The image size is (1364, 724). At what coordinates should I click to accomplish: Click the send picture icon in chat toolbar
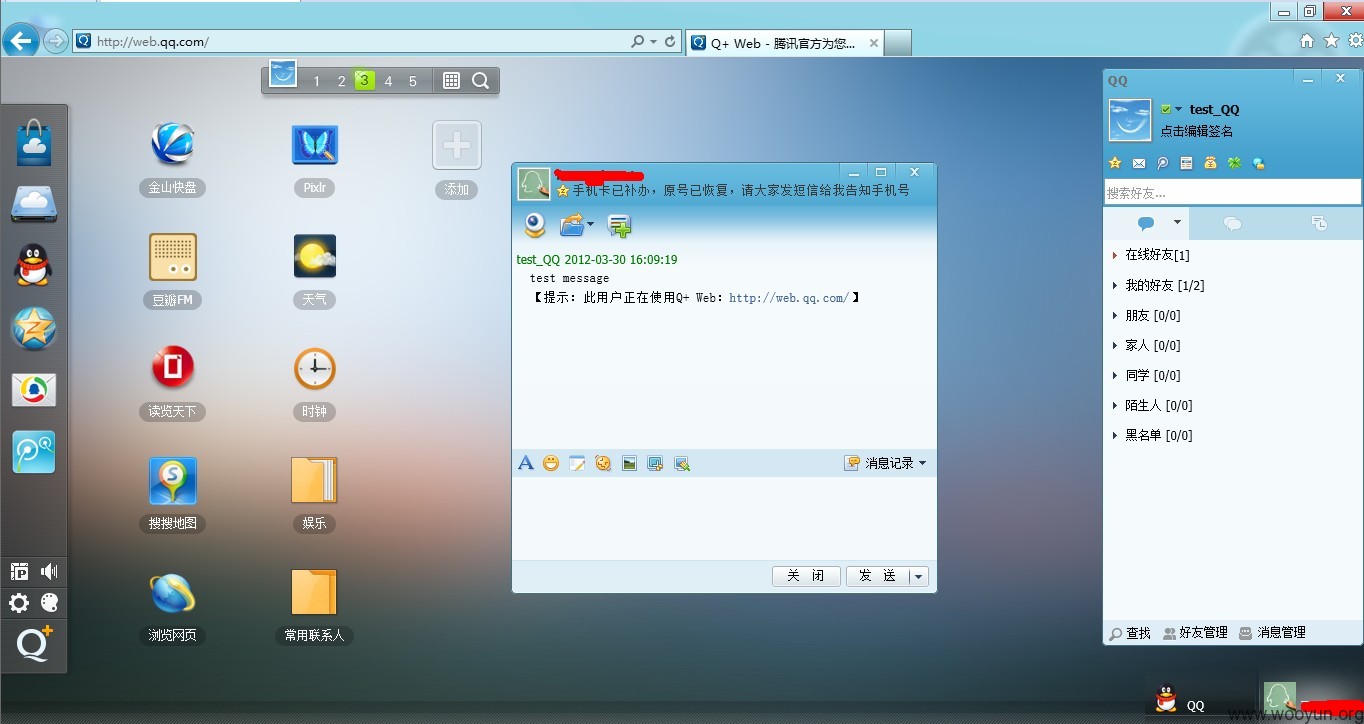pos(629,463)
